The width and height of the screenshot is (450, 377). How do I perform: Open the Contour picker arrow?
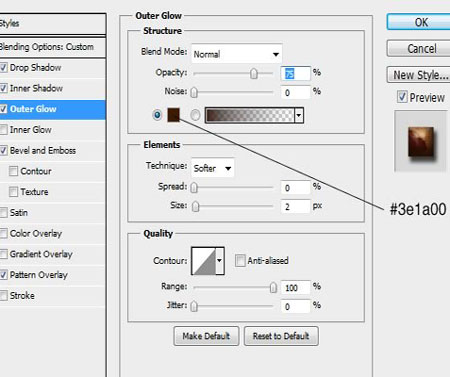(x=220, y=261)
